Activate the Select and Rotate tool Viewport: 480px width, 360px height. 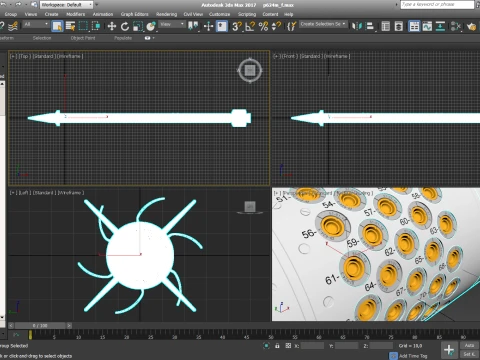coord(125,26)
